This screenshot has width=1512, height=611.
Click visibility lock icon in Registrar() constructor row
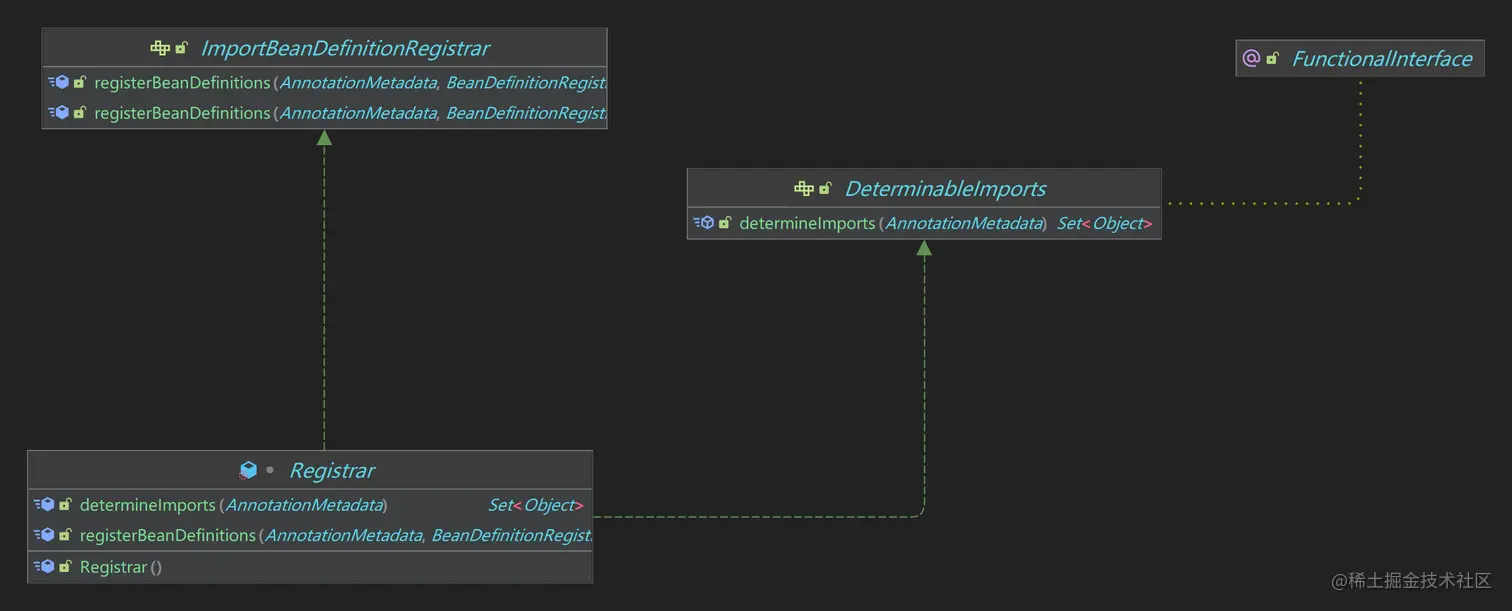pyautogui.click(x=65, y=567)
